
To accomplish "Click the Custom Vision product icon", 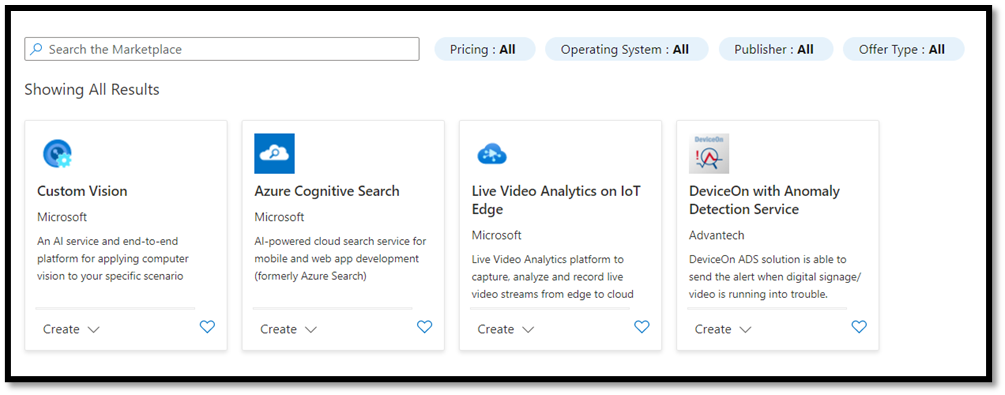I will click(x=57, y=154).
